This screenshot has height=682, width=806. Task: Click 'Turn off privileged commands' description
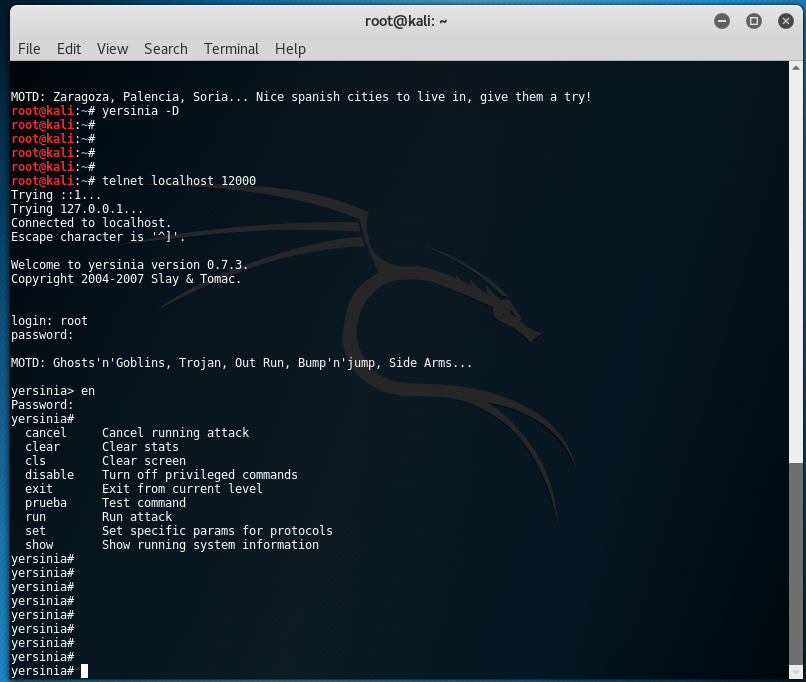199,474
